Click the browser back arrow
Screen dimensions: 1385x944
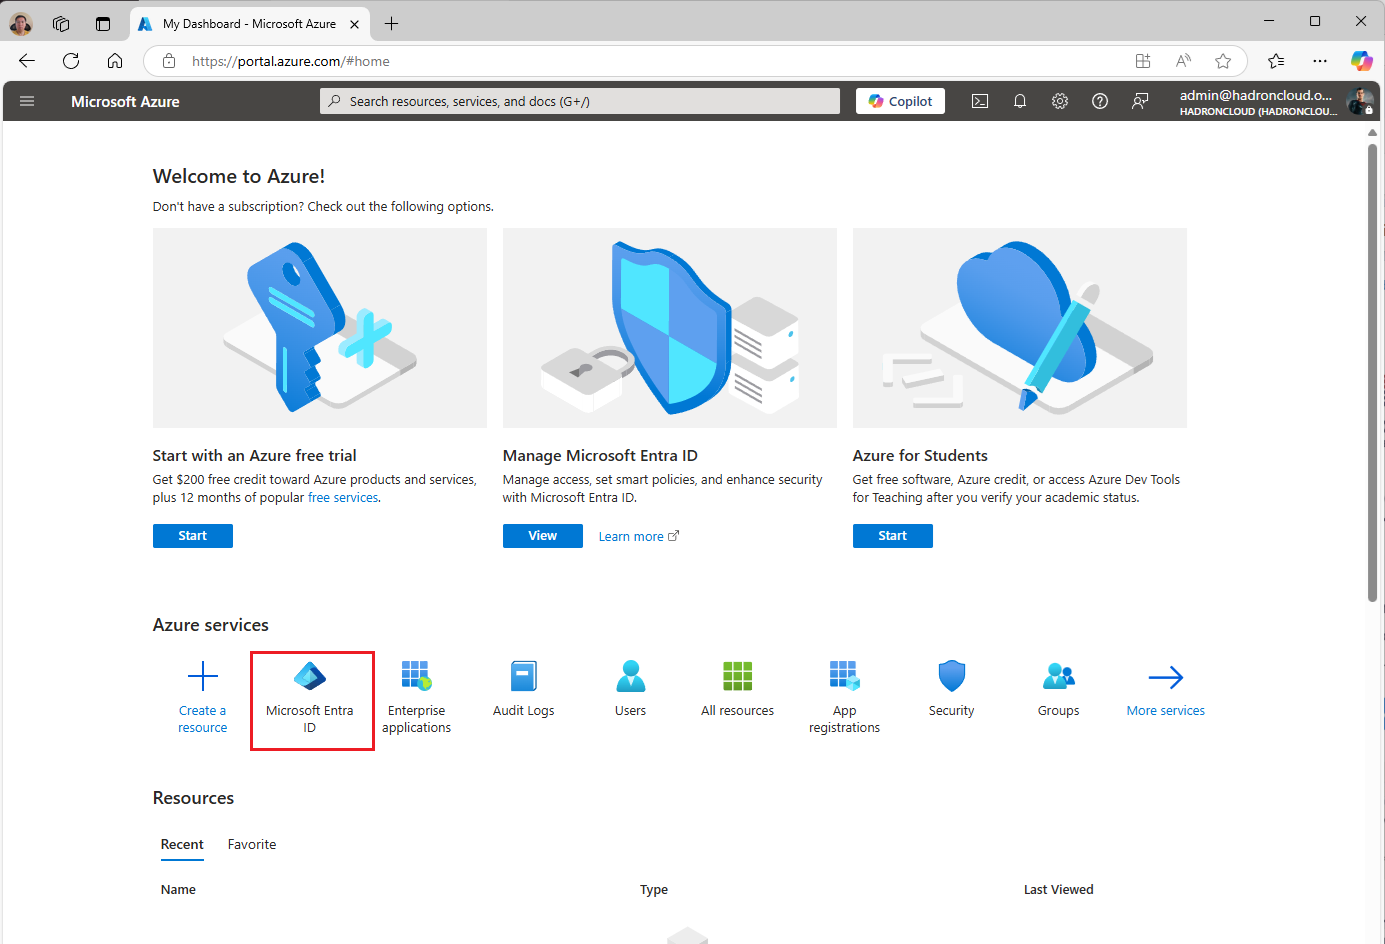coord(27,61)
